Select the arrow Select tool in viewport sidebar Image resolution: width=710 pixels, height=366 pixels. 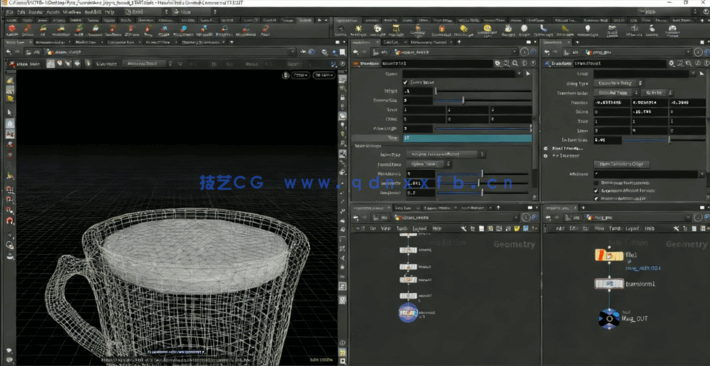10,112
